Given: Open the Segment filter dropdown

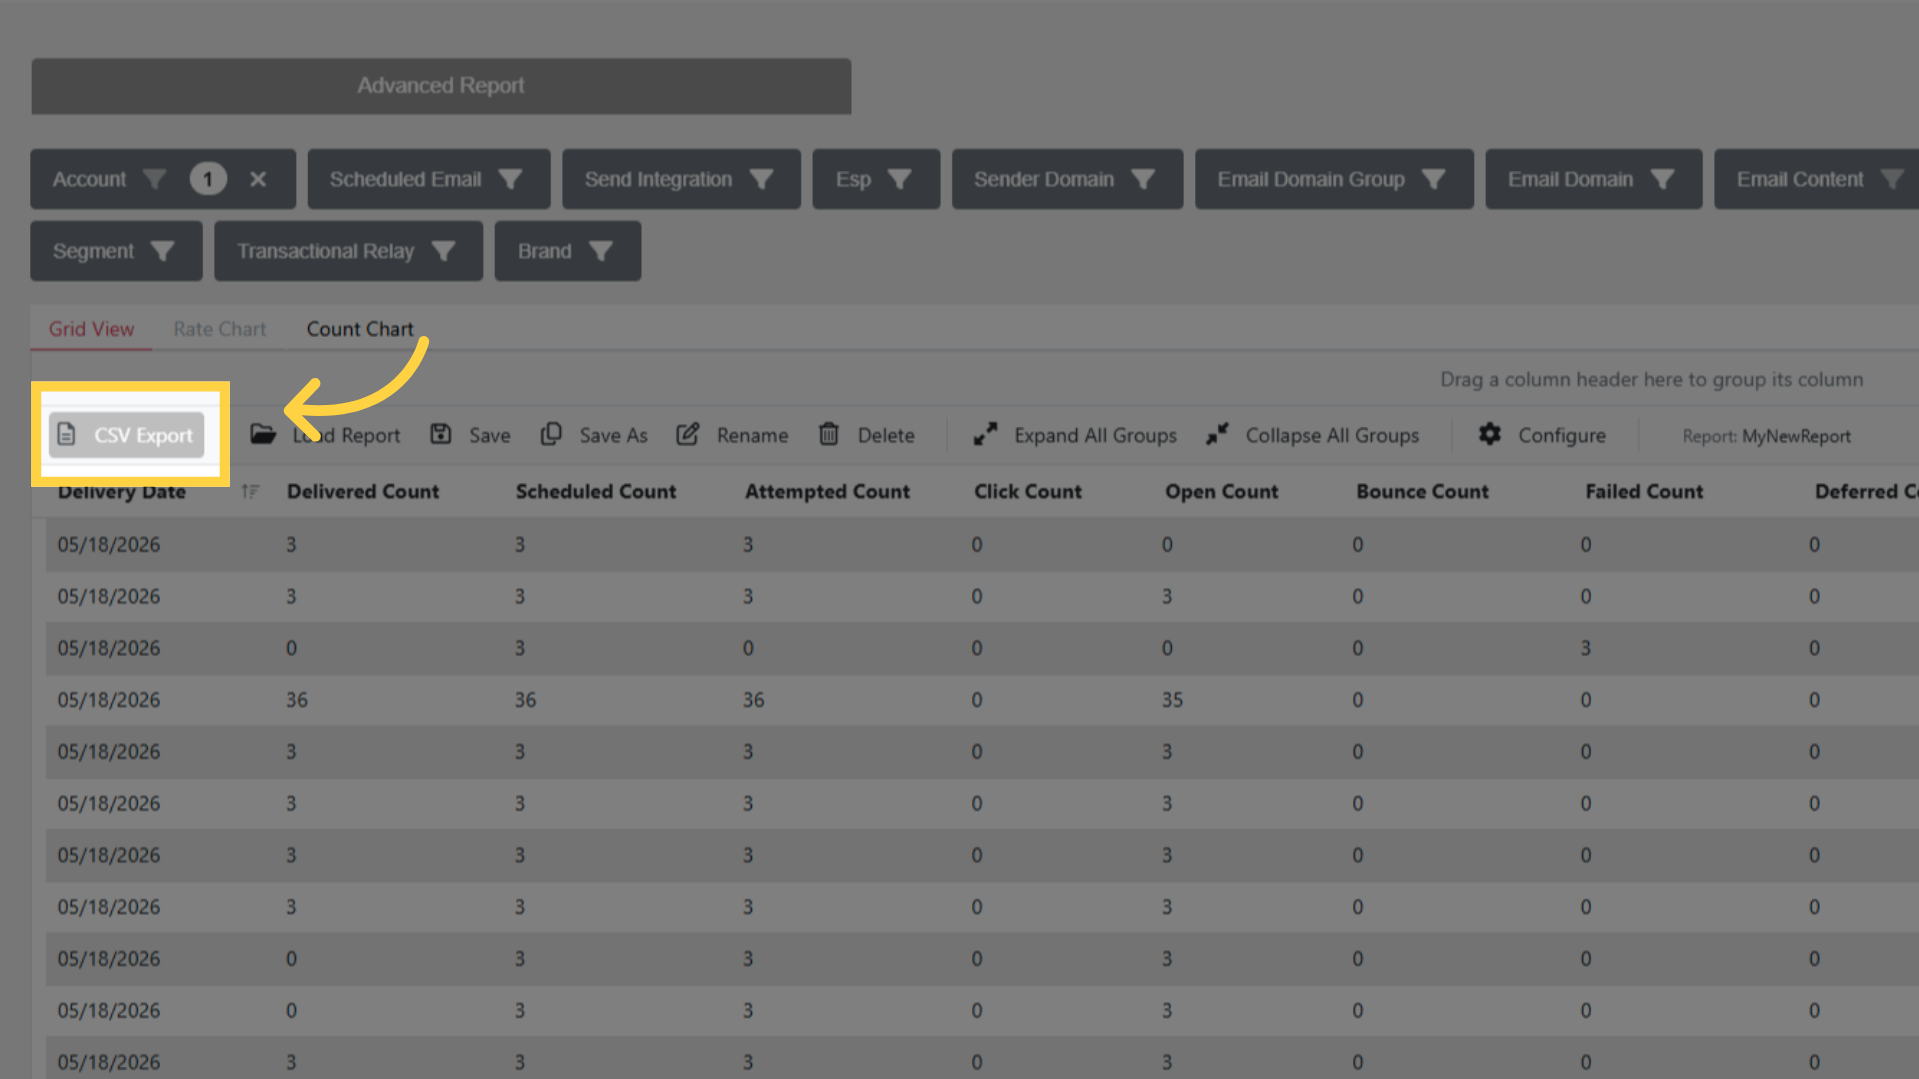Looking at the screenshot, I should point(116,251).
